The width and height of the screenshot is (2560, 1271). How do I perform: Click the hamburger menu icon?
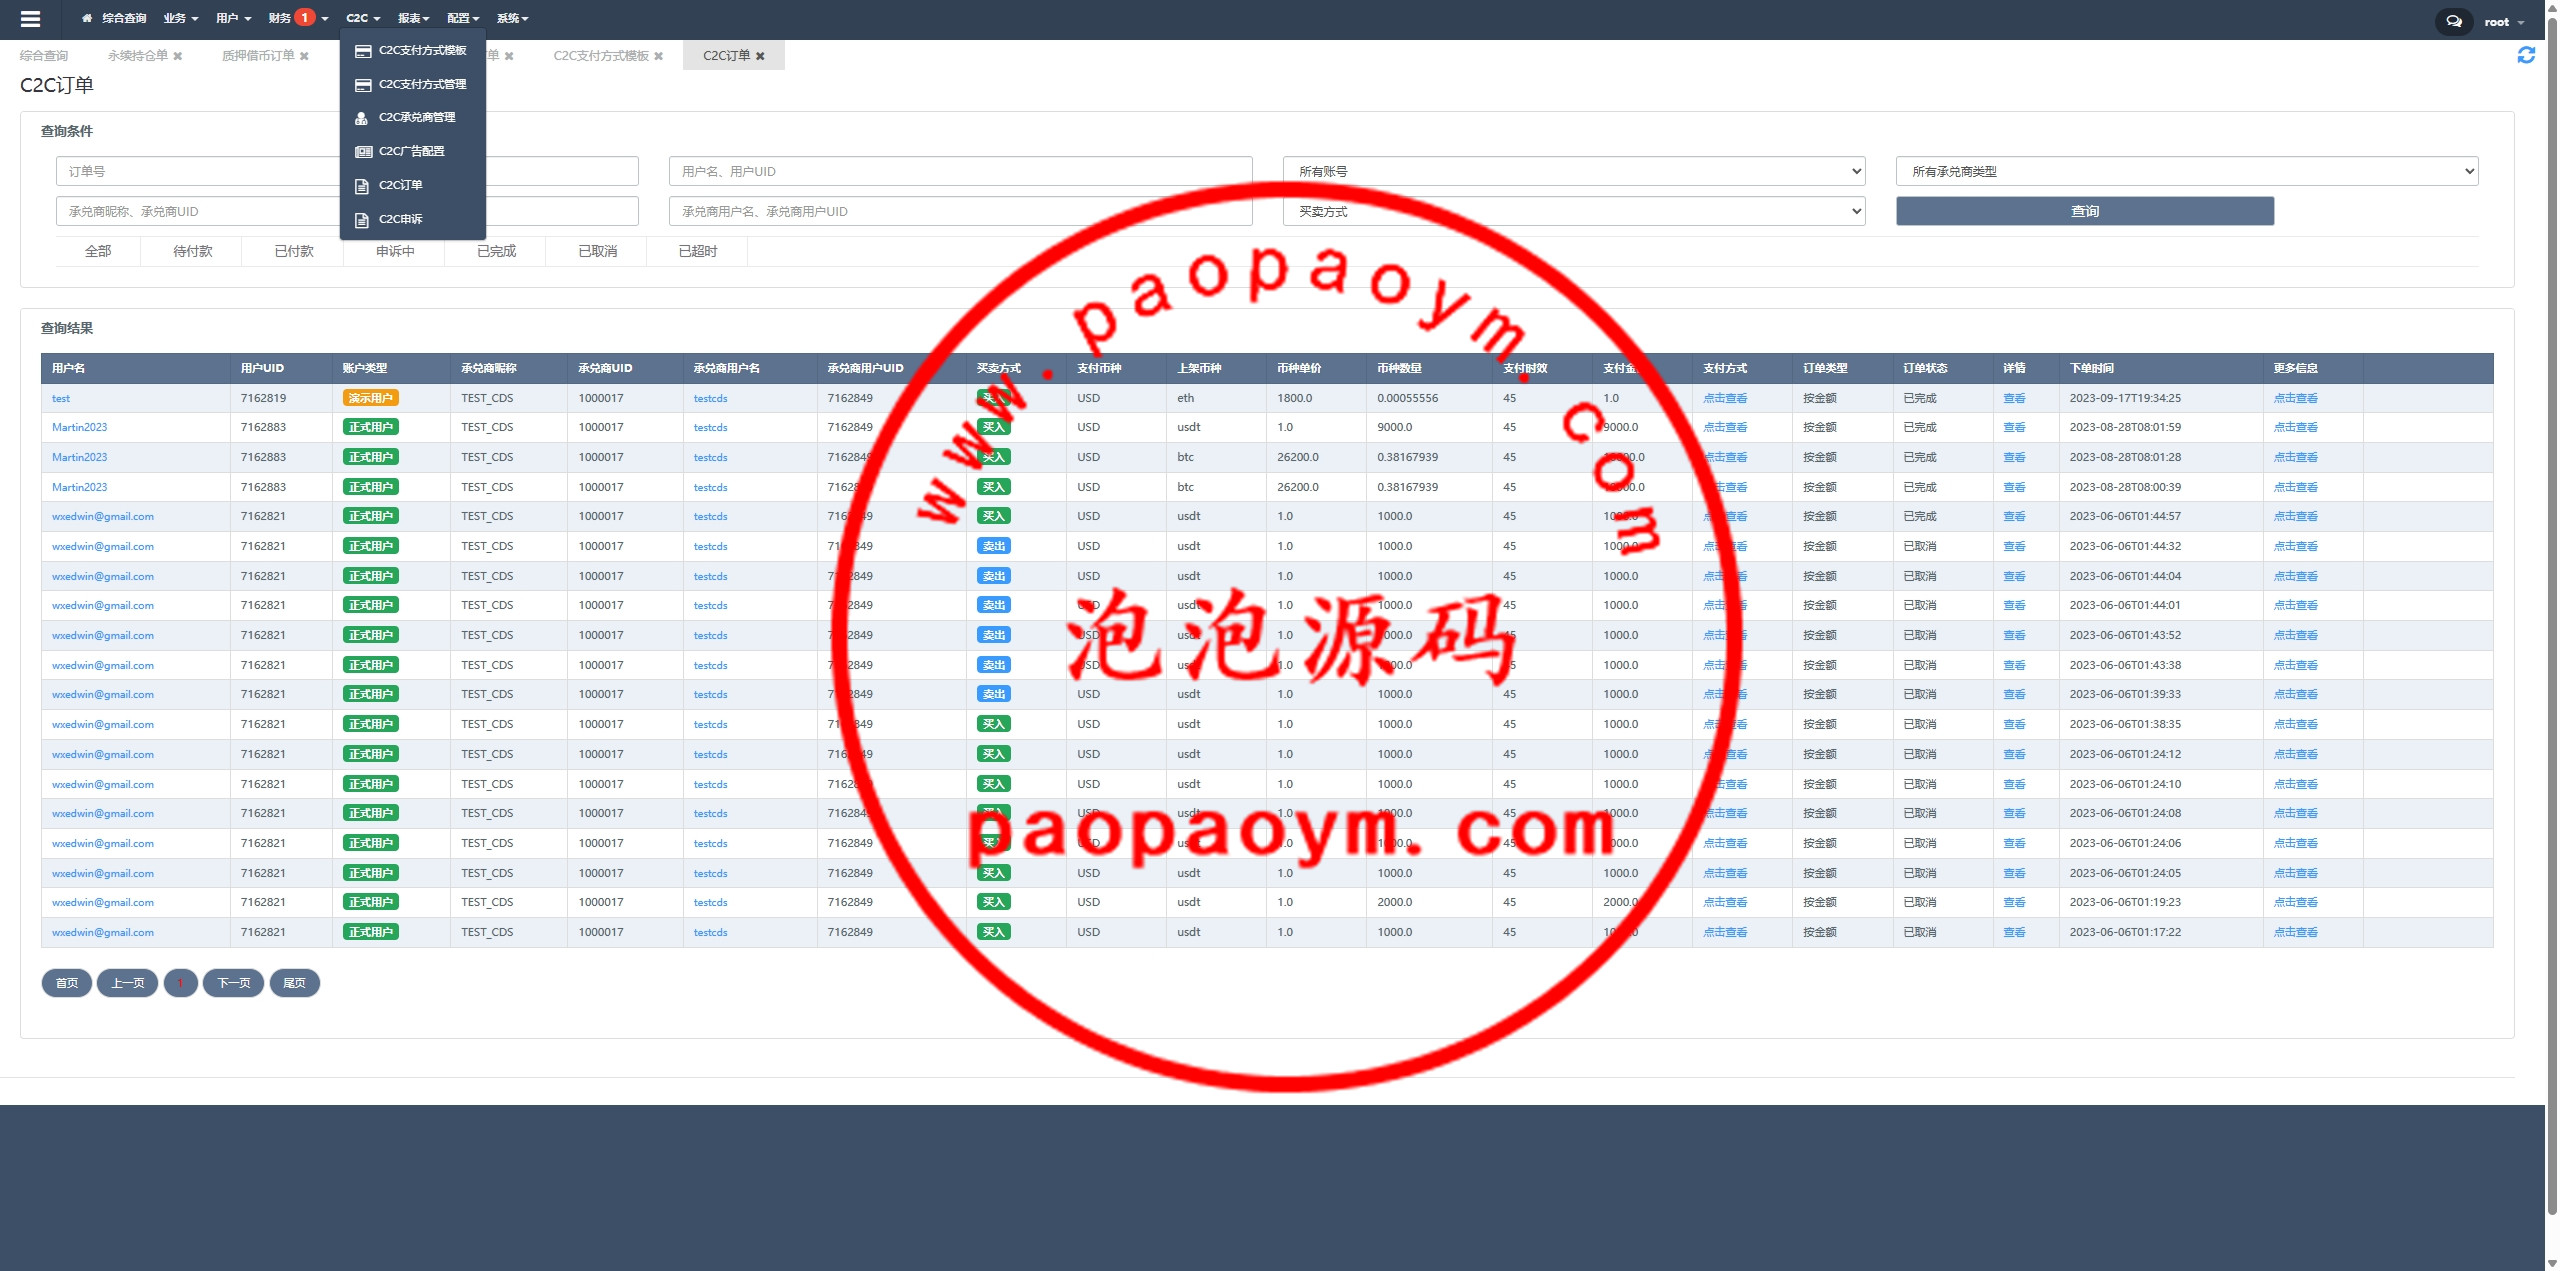point(30,19)
